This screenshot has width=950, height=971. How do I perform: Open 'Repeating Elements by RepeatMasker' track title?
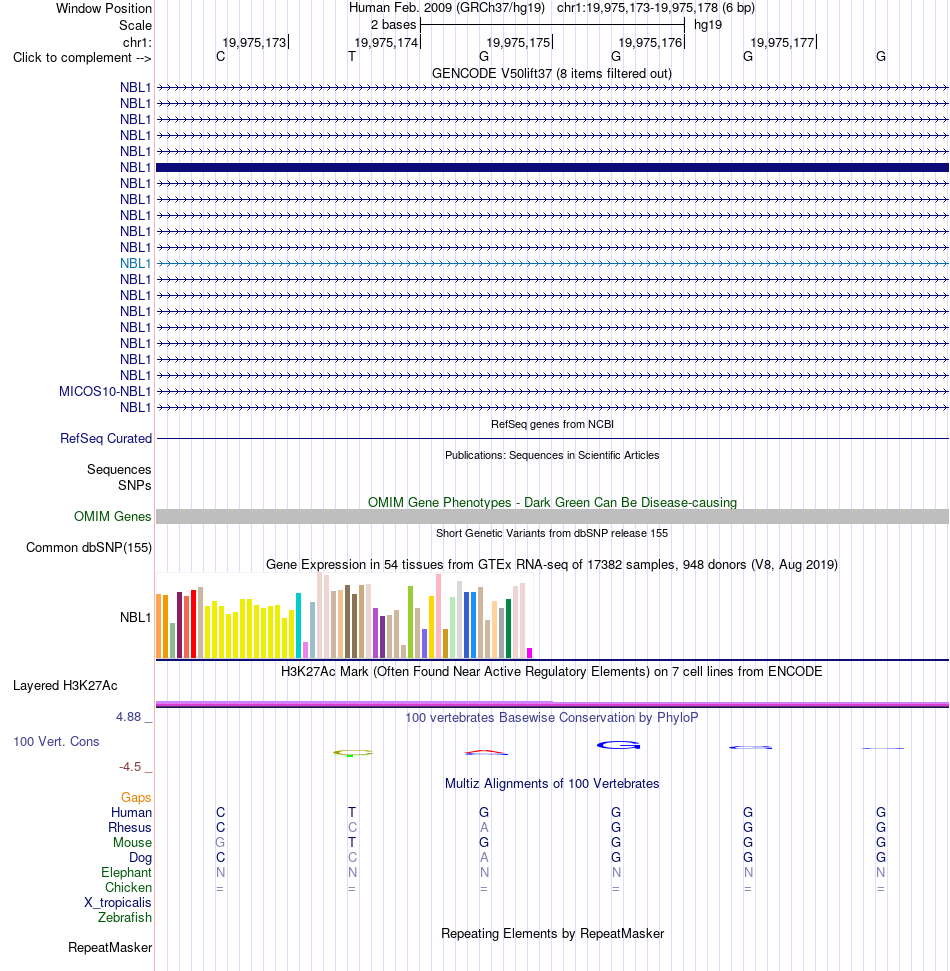552,933
